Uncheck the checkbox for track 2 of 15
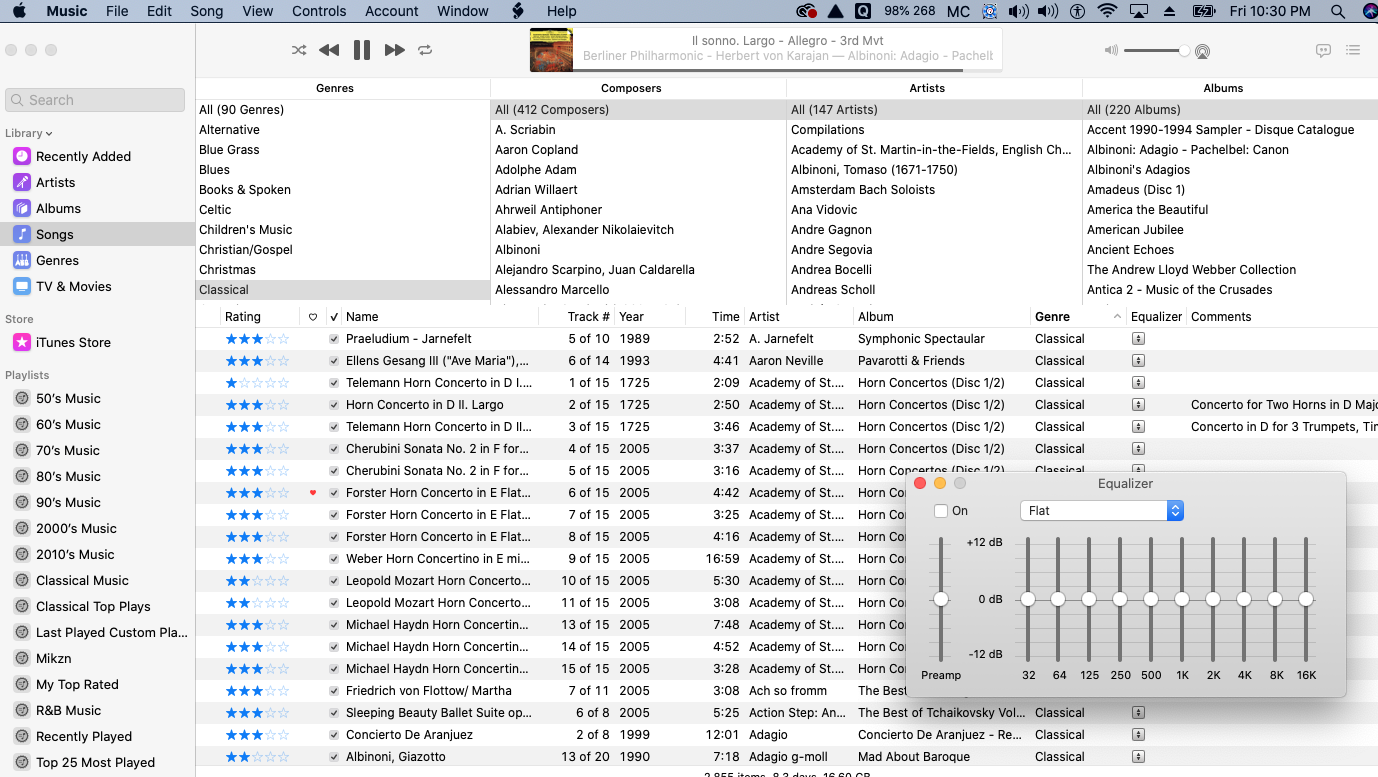The width and height of the screenshot is (1378, 777). pos(334,405)
